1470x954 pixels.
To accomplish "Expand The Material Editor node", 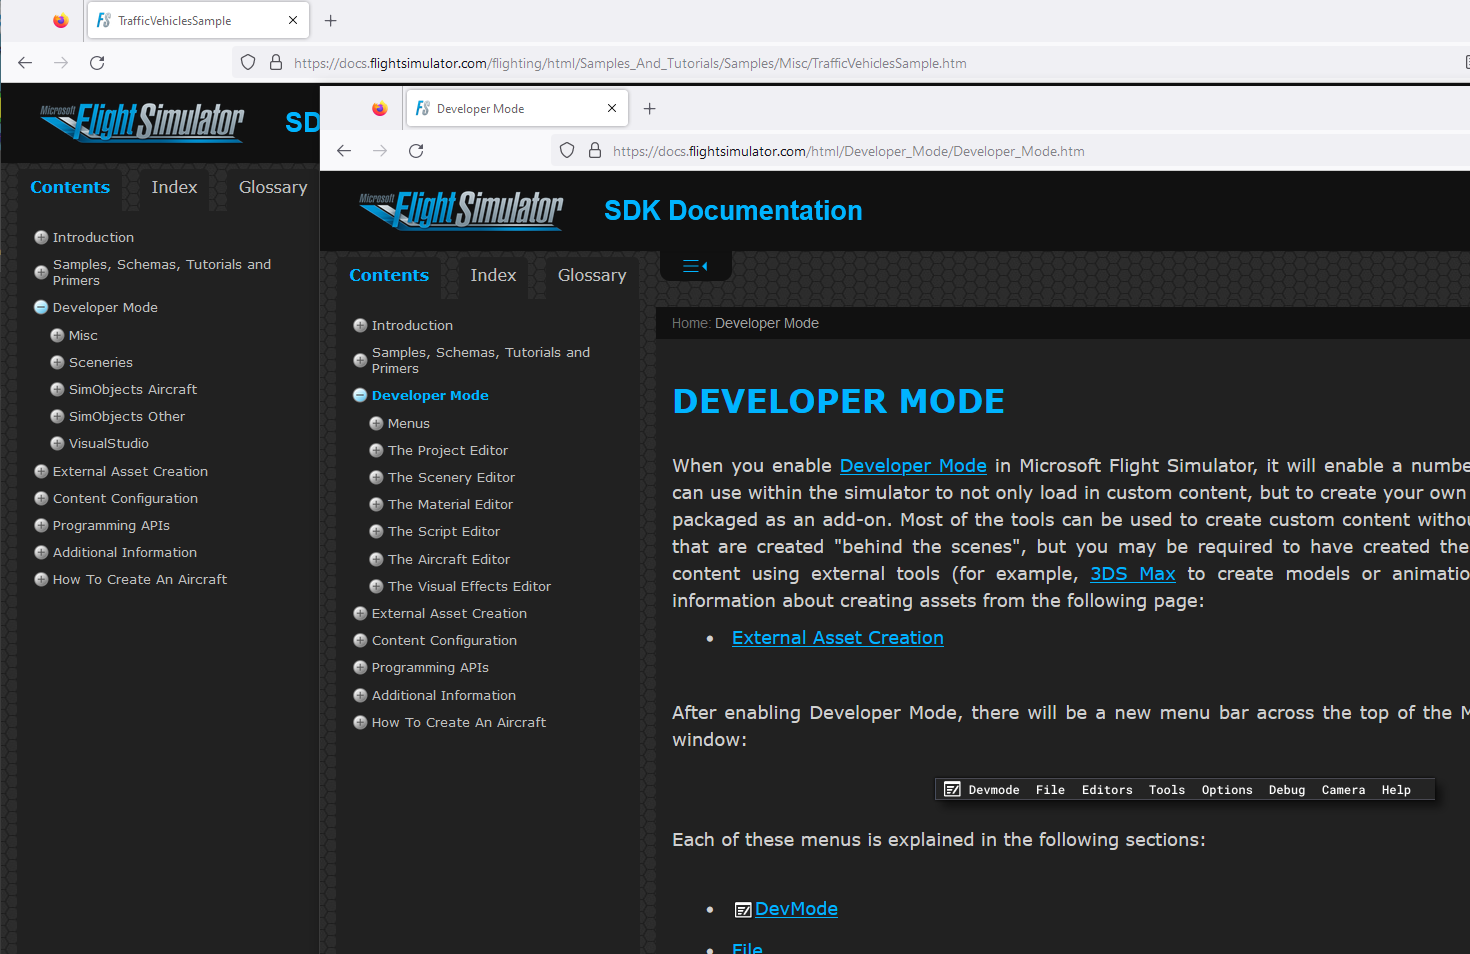I will (376, 505).
